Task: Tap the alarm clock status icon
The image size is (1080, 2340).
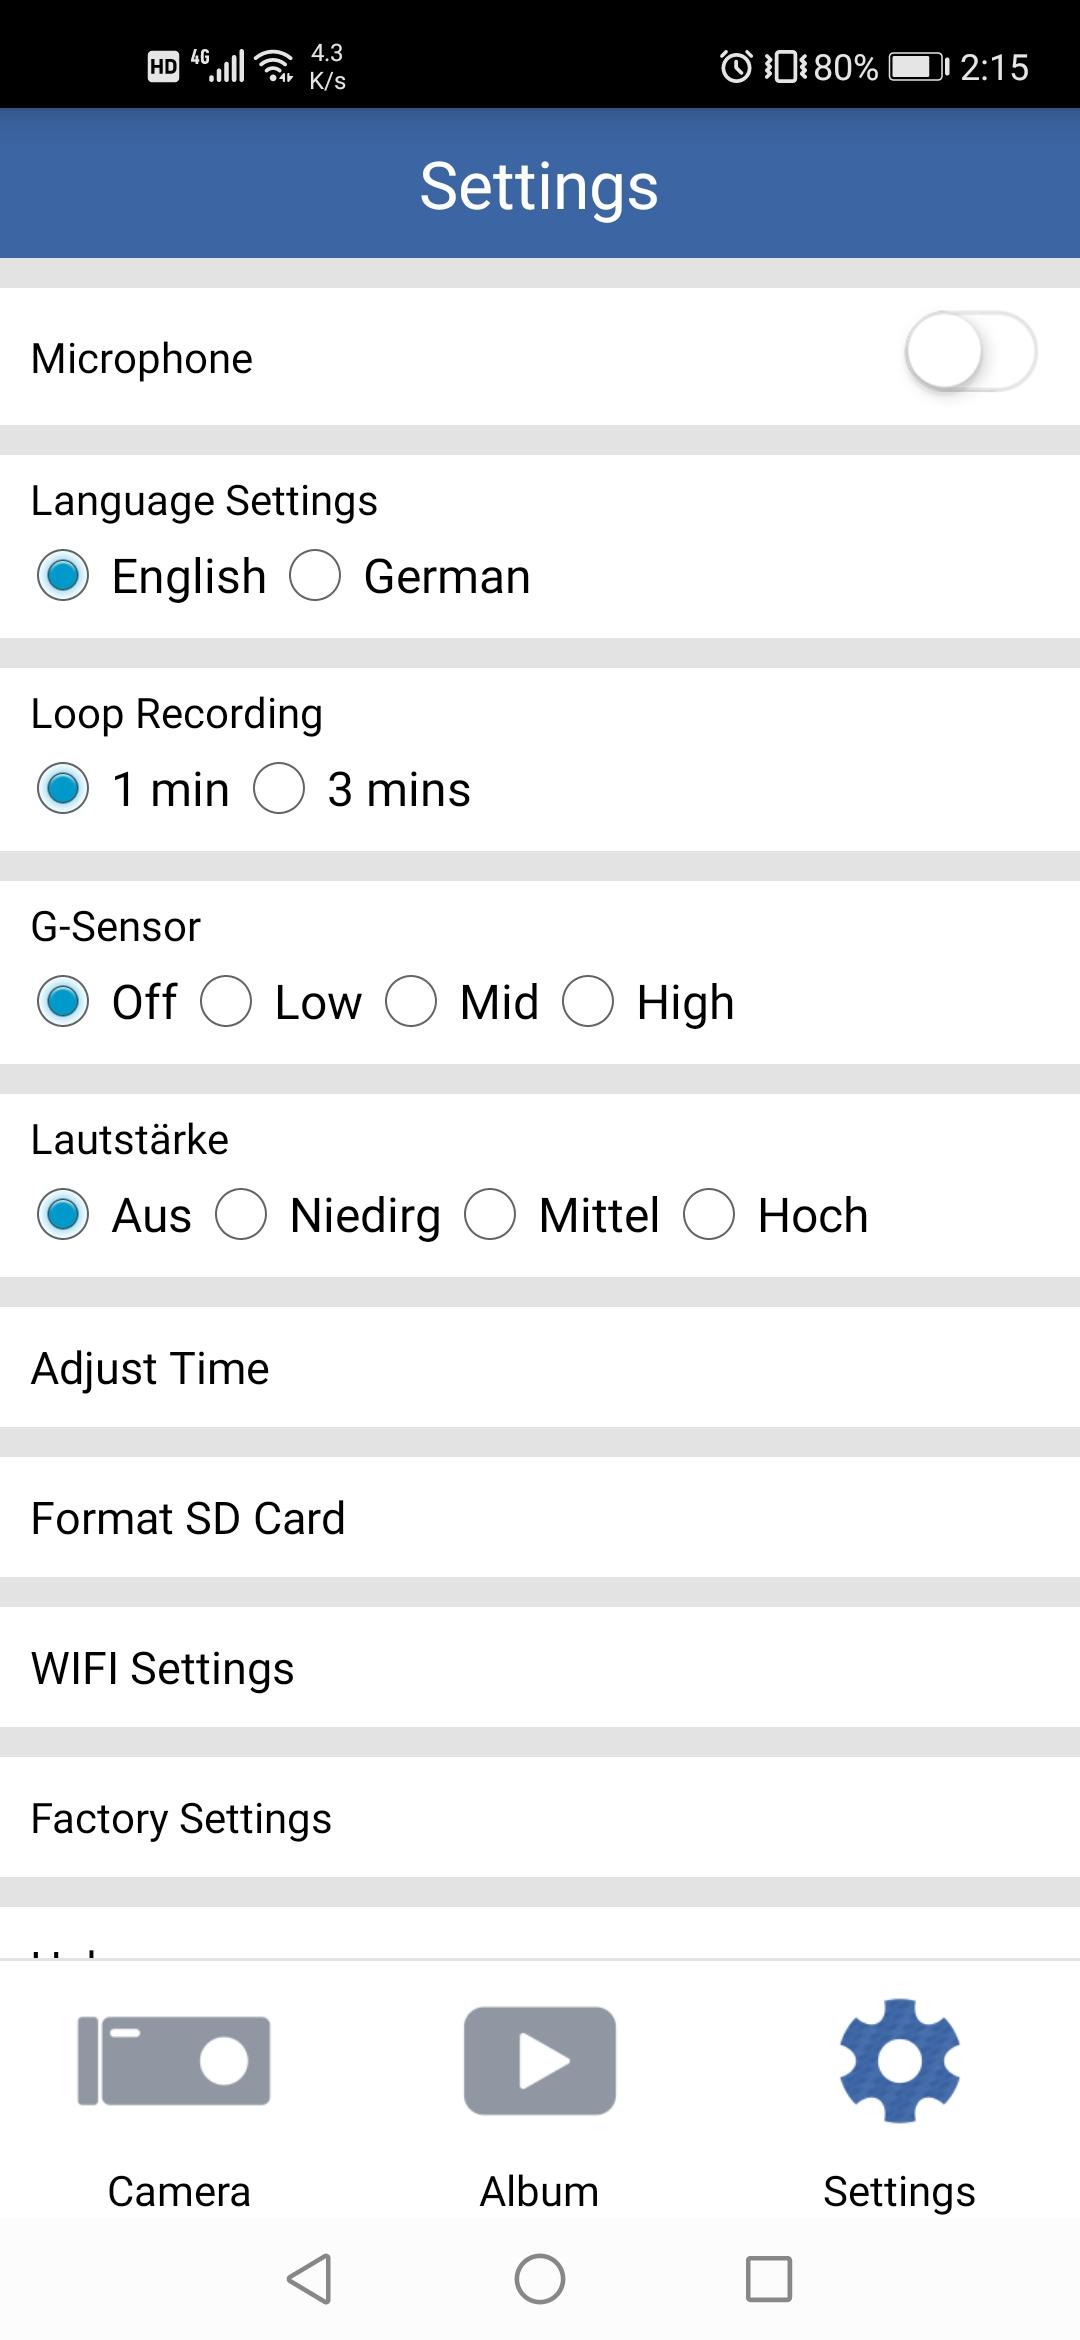Action: [736, 67]
